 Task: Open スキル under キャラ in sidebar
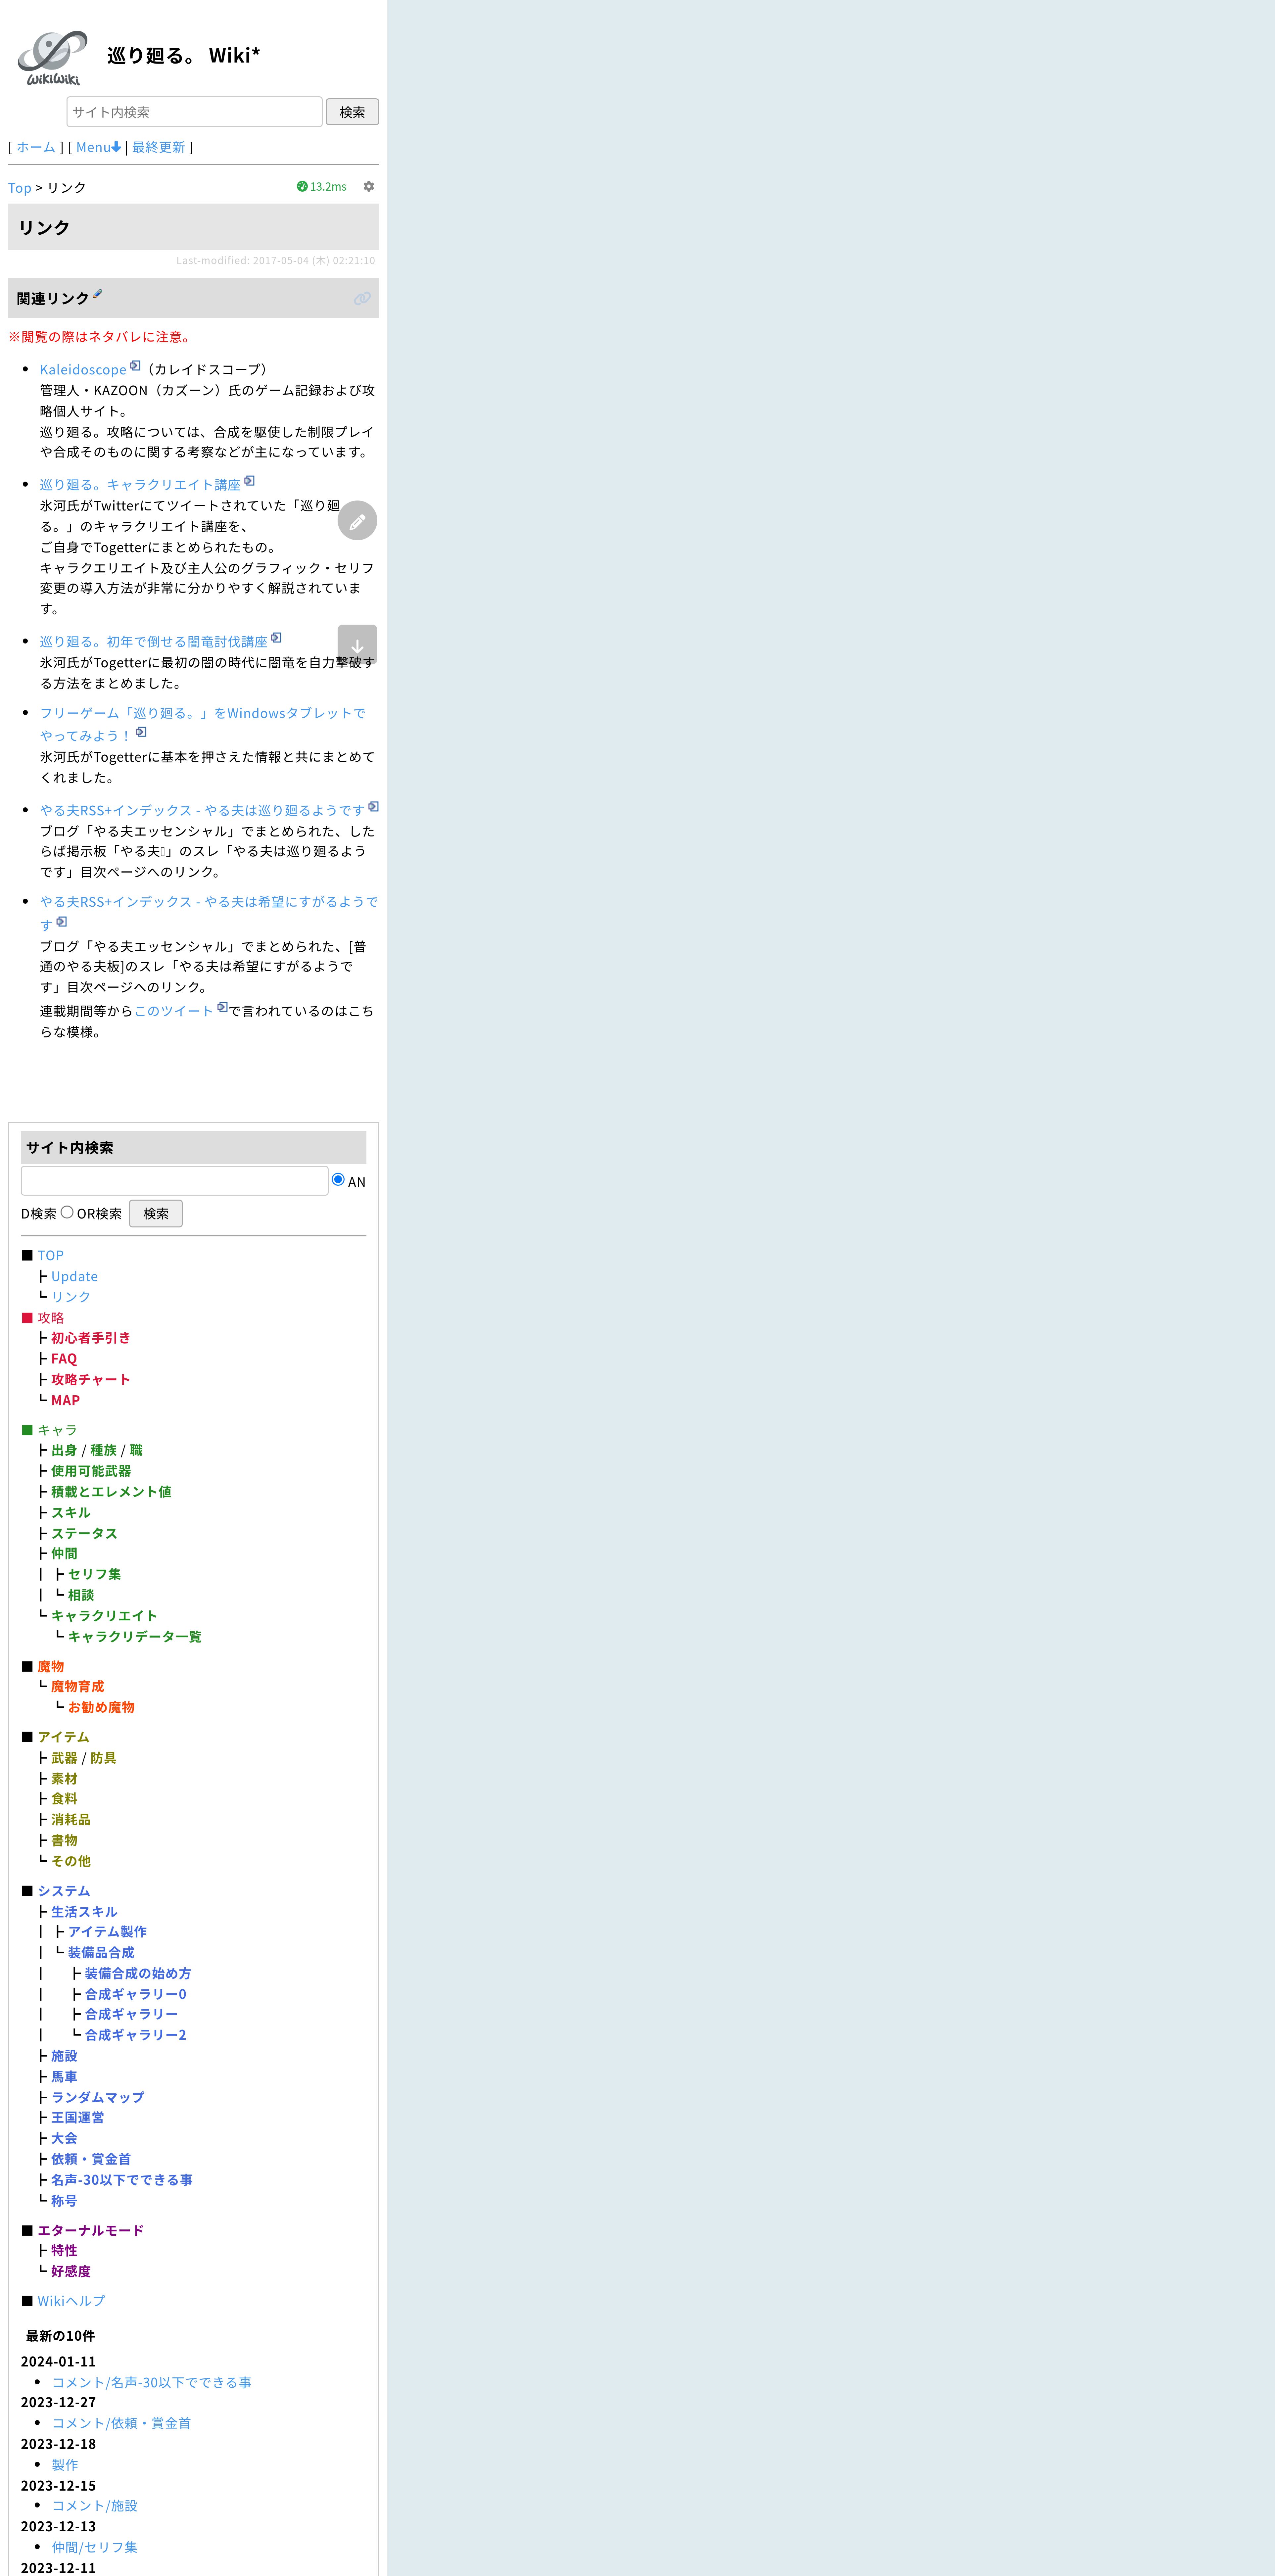(x=71, y=1513)
